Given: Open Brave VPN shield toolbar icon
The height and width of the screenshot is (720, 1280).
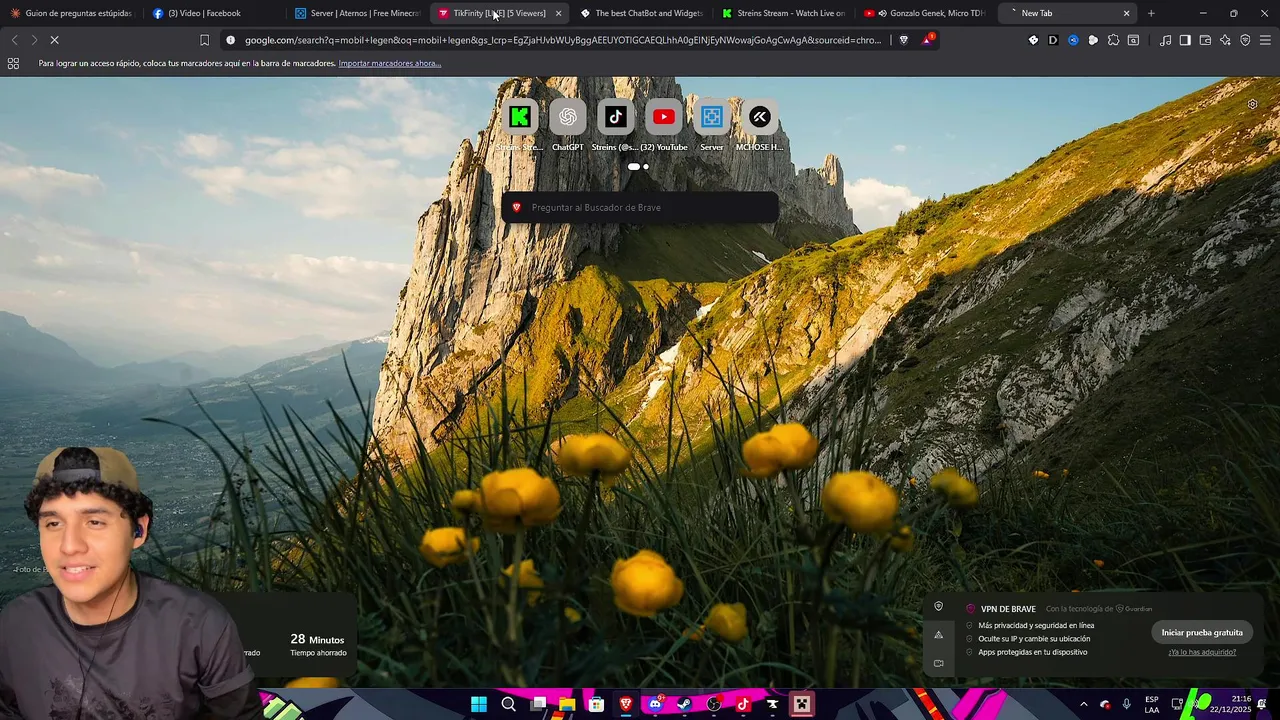Looking at the screenshot, I should click(1245, 40).
